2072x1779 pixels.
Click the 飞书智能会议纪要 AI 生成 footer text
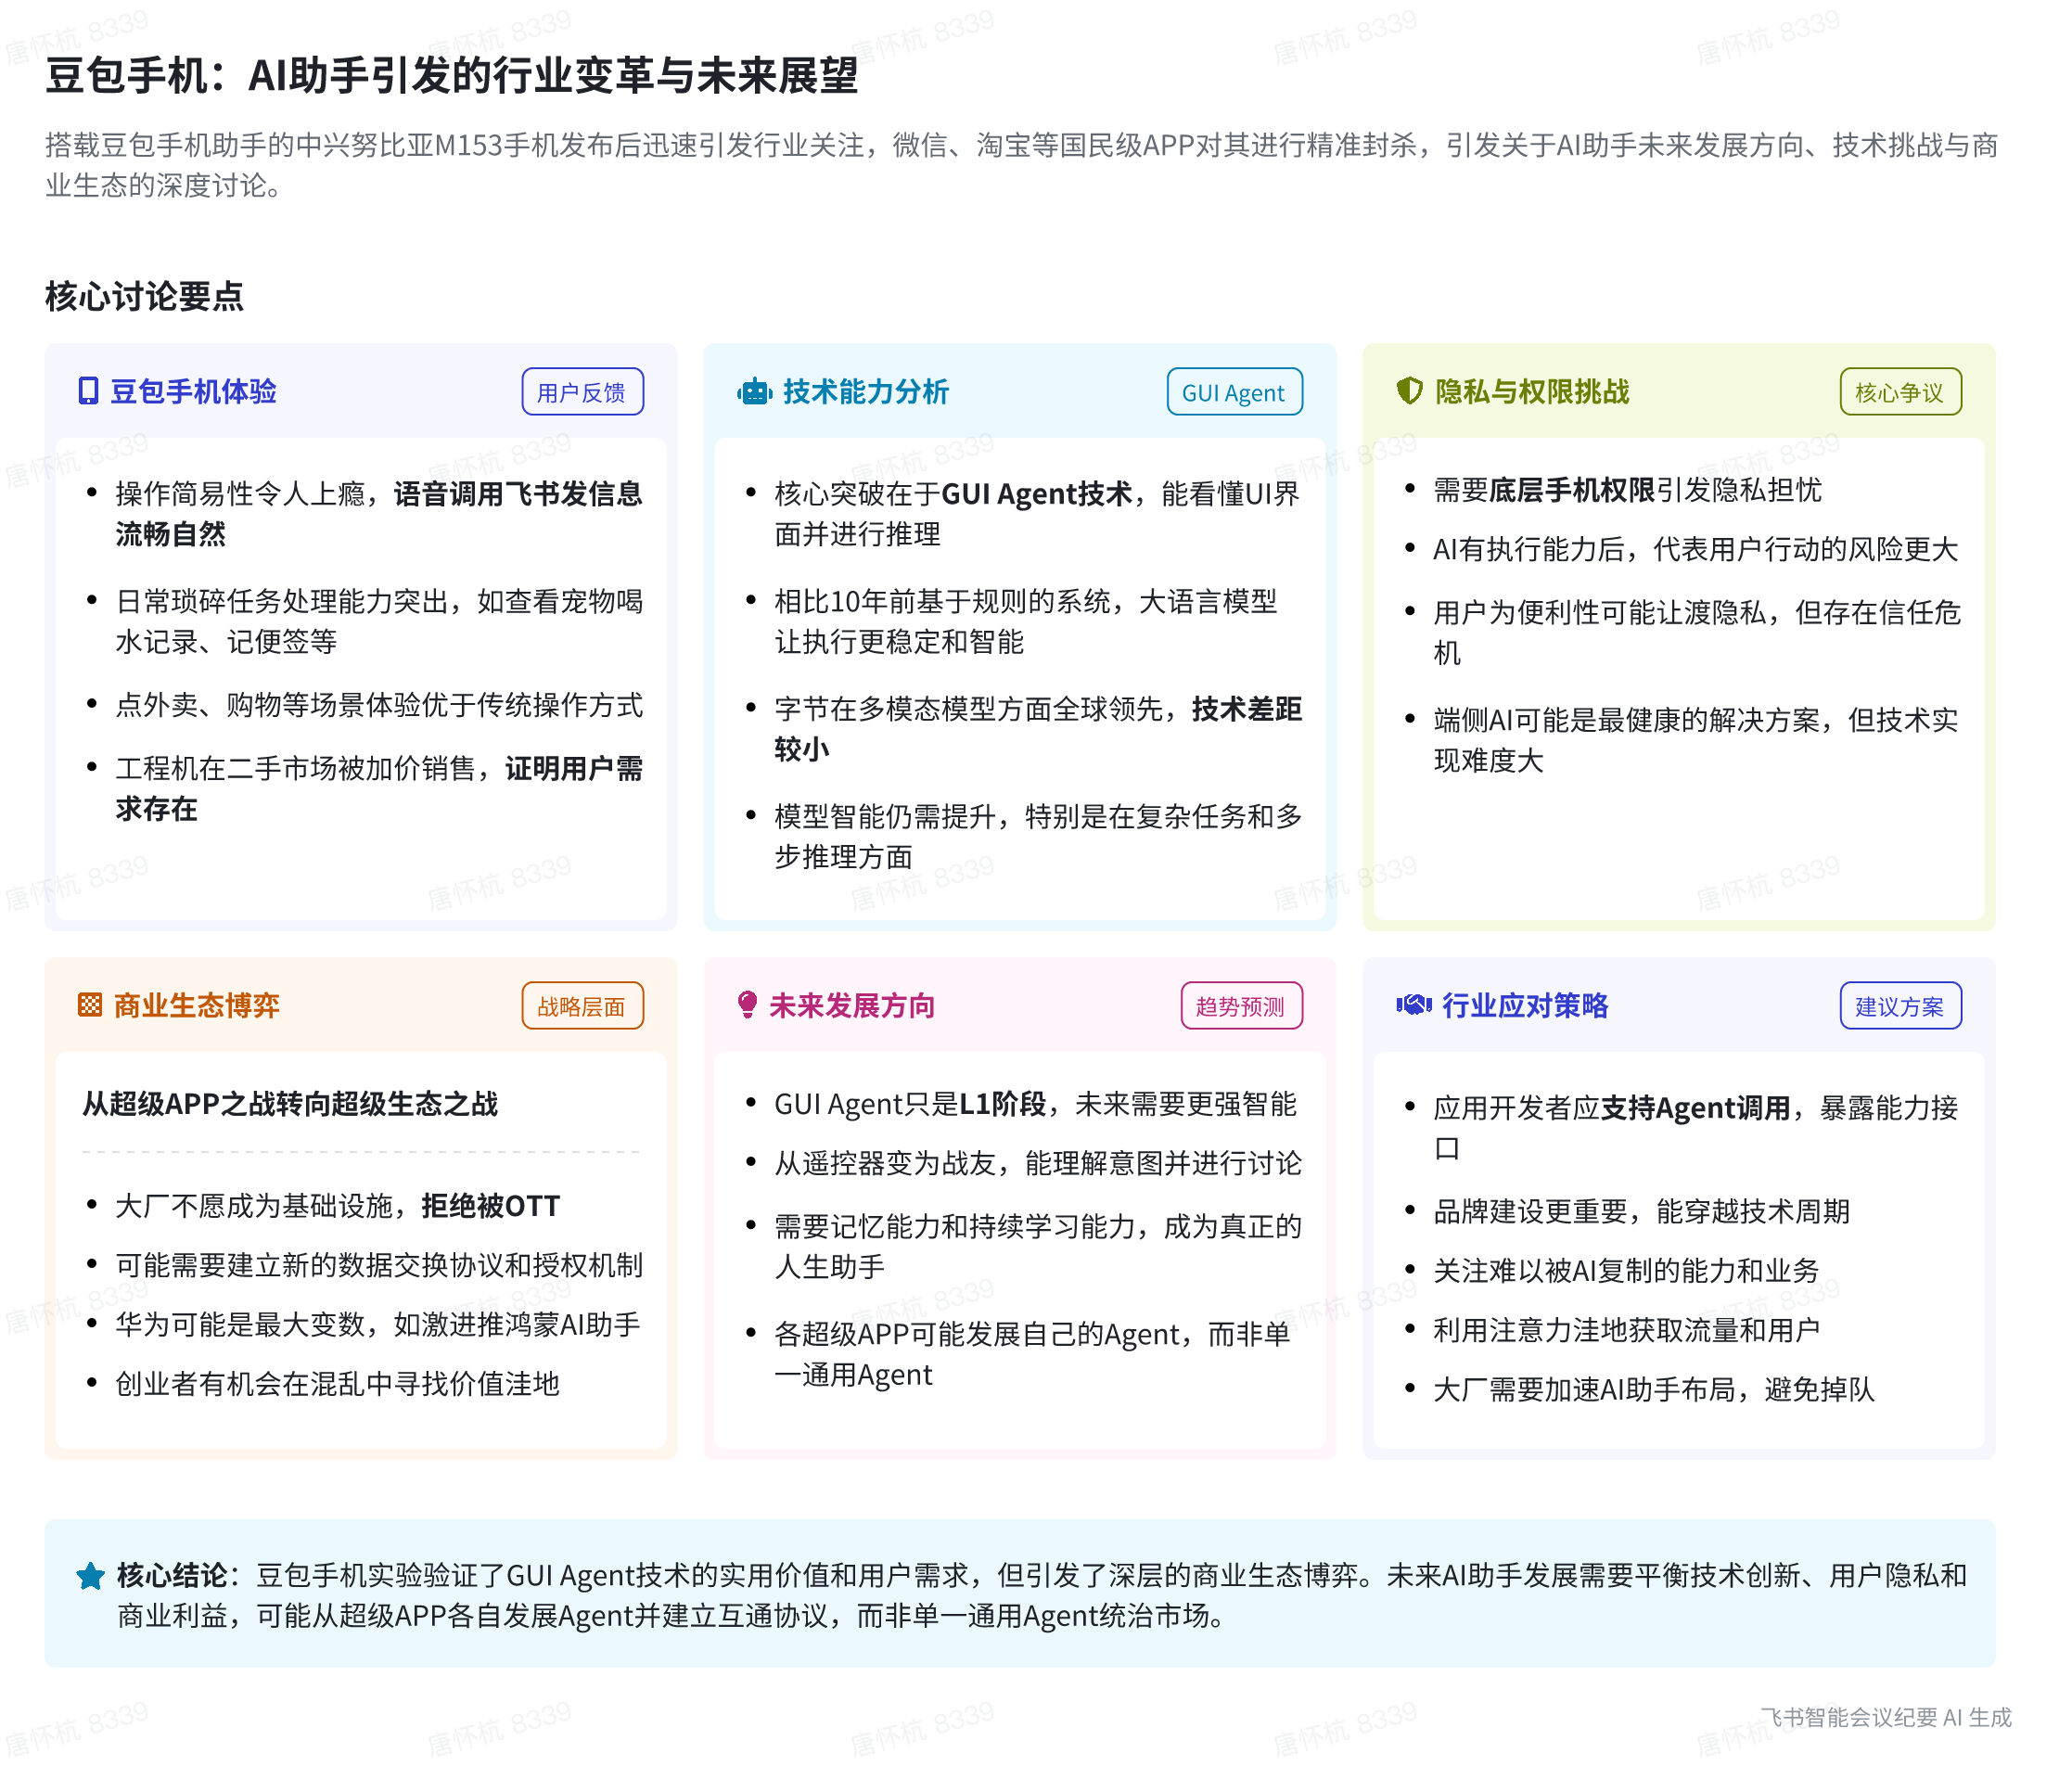(x=1886, y=1717)
